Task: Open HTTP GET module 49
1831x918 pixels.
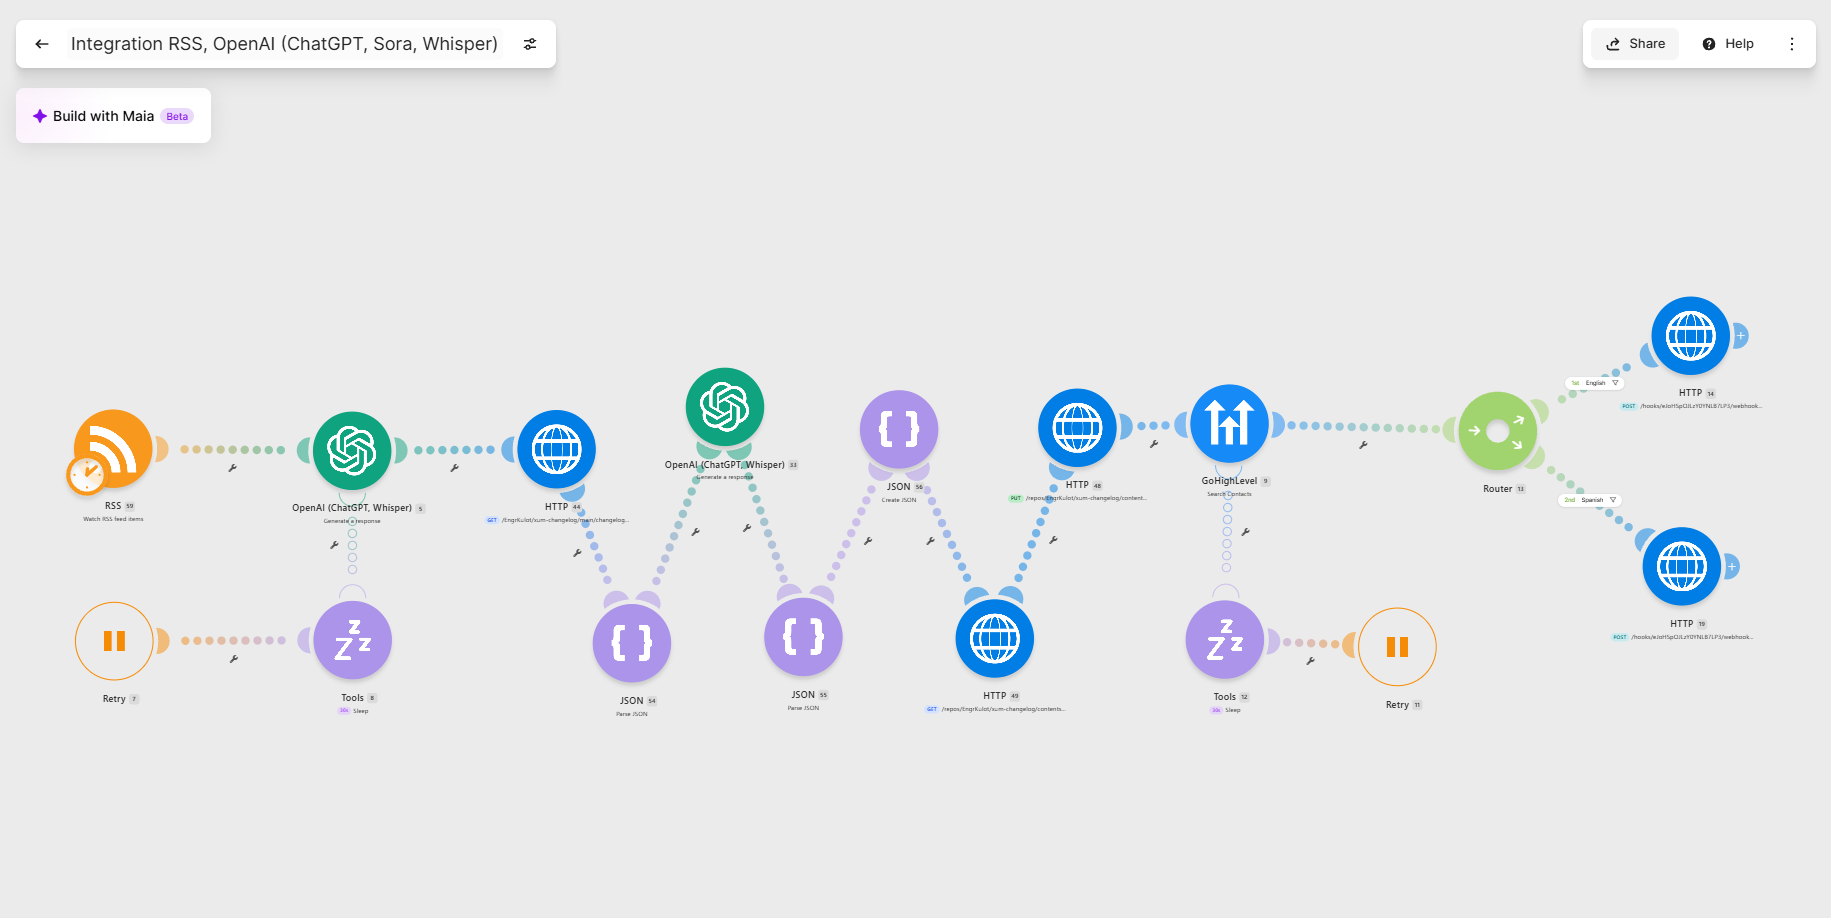Action: pos(995,638)
